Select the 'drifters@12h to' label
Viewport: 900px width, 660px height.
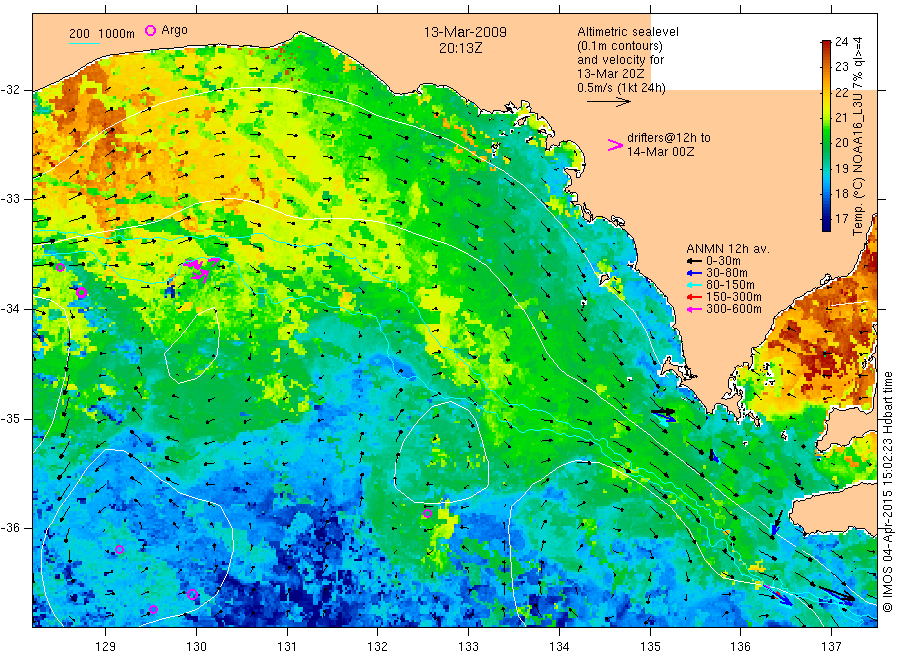point(669,138)
